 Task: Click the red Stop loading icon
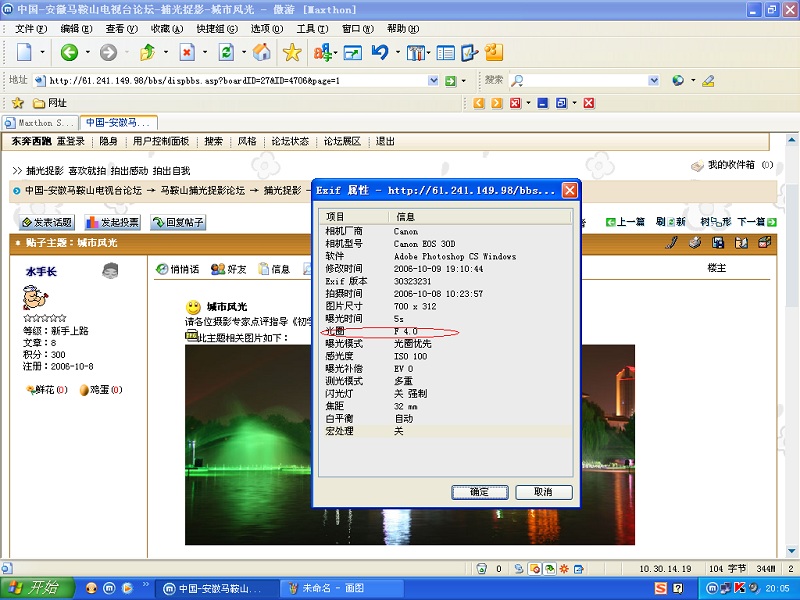(187, 52)
